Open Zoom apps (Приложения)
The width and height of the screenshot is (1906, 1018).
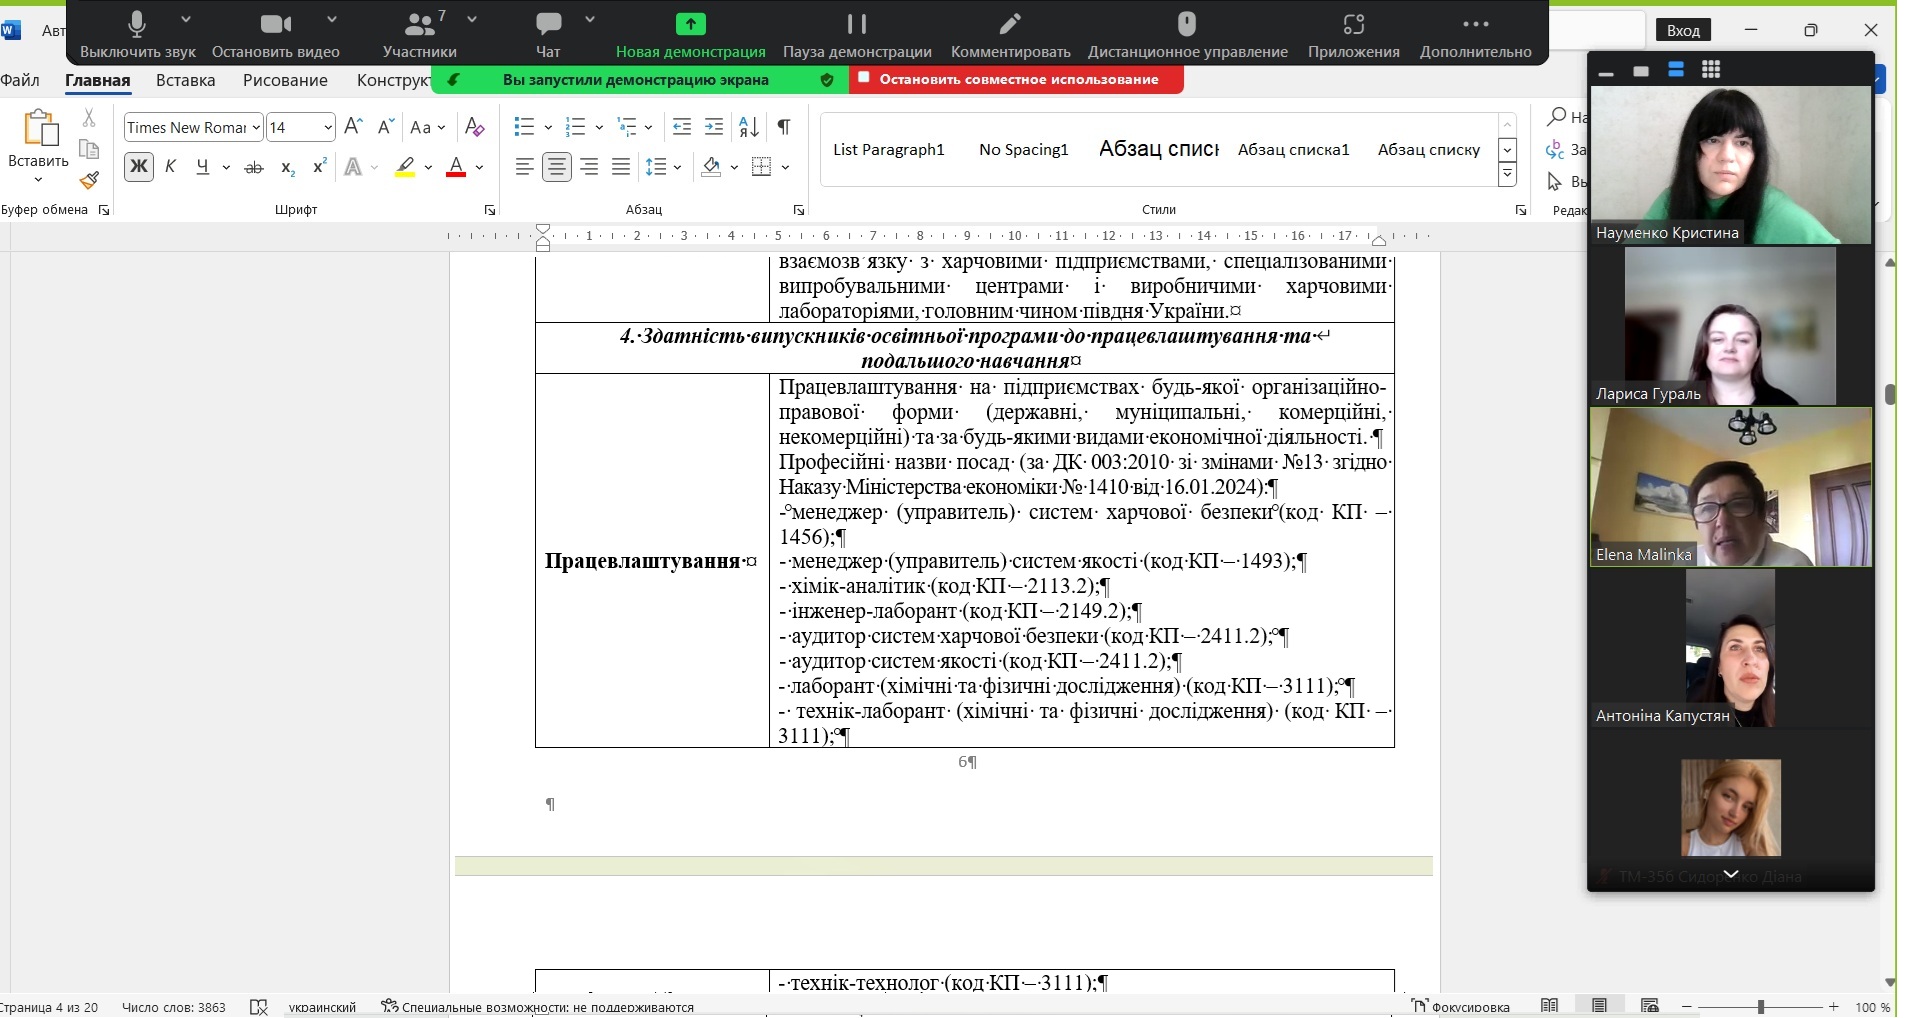[1353, 33]
